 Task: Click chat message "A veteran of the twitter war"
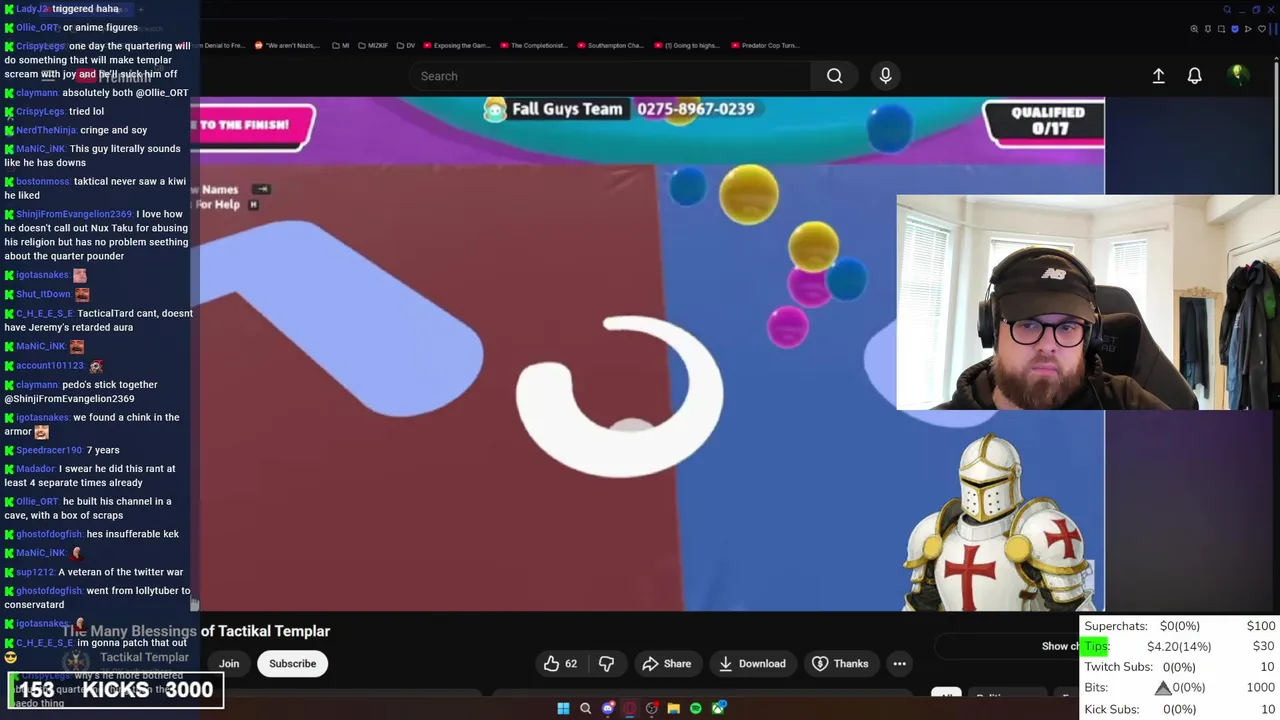tap(120, 572)
